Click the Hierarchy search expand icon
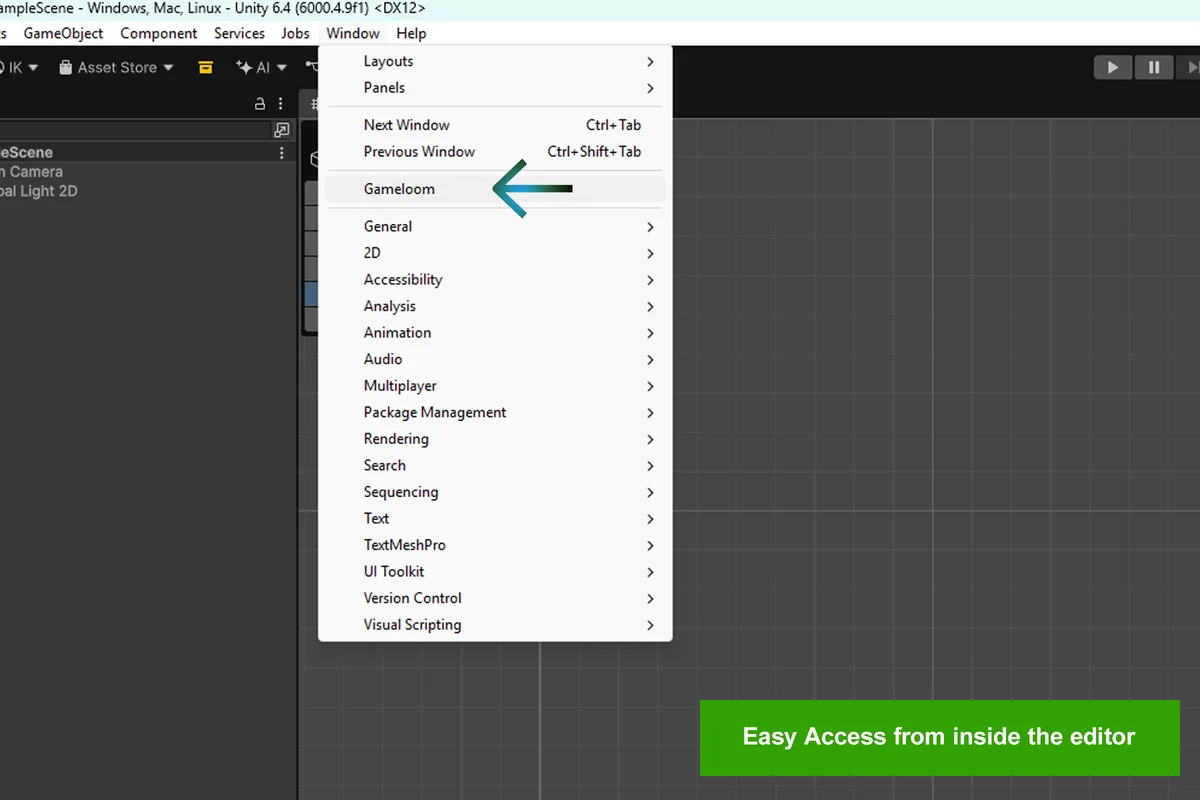The width and height of the screenshot is (1200, 800). coord(282,130)
